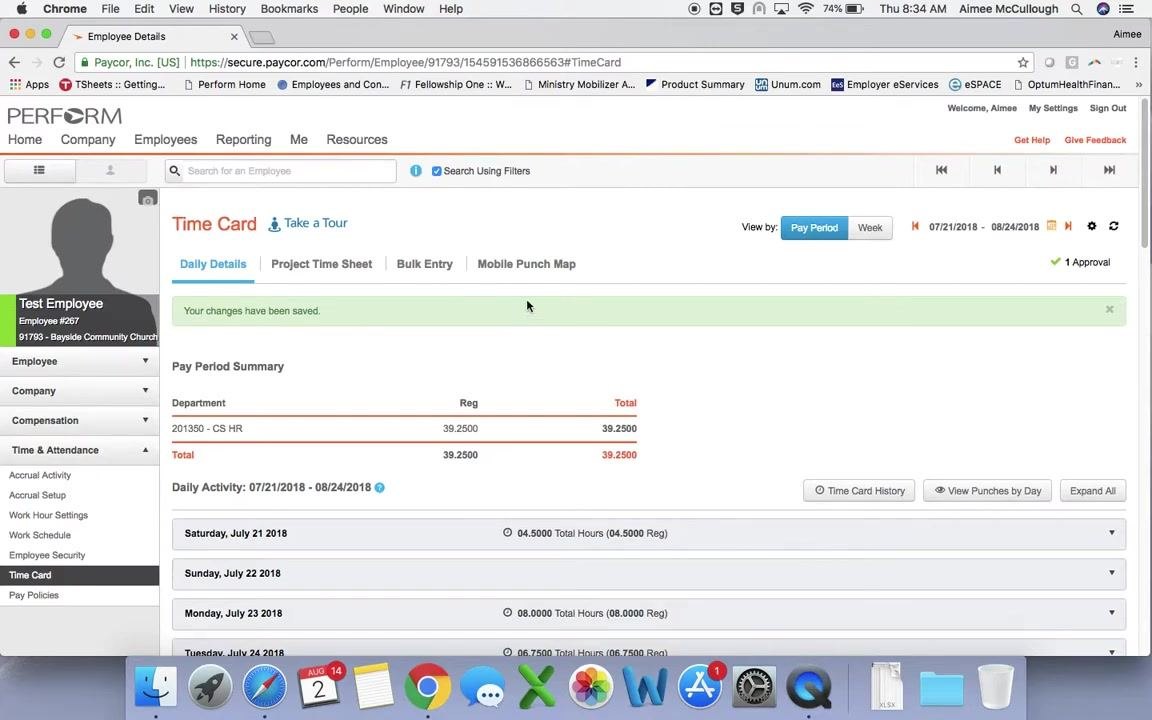Go to the next pay period arrow
The height and width of the screenshot is (720, 1152).
click(x=1068, y=226)
